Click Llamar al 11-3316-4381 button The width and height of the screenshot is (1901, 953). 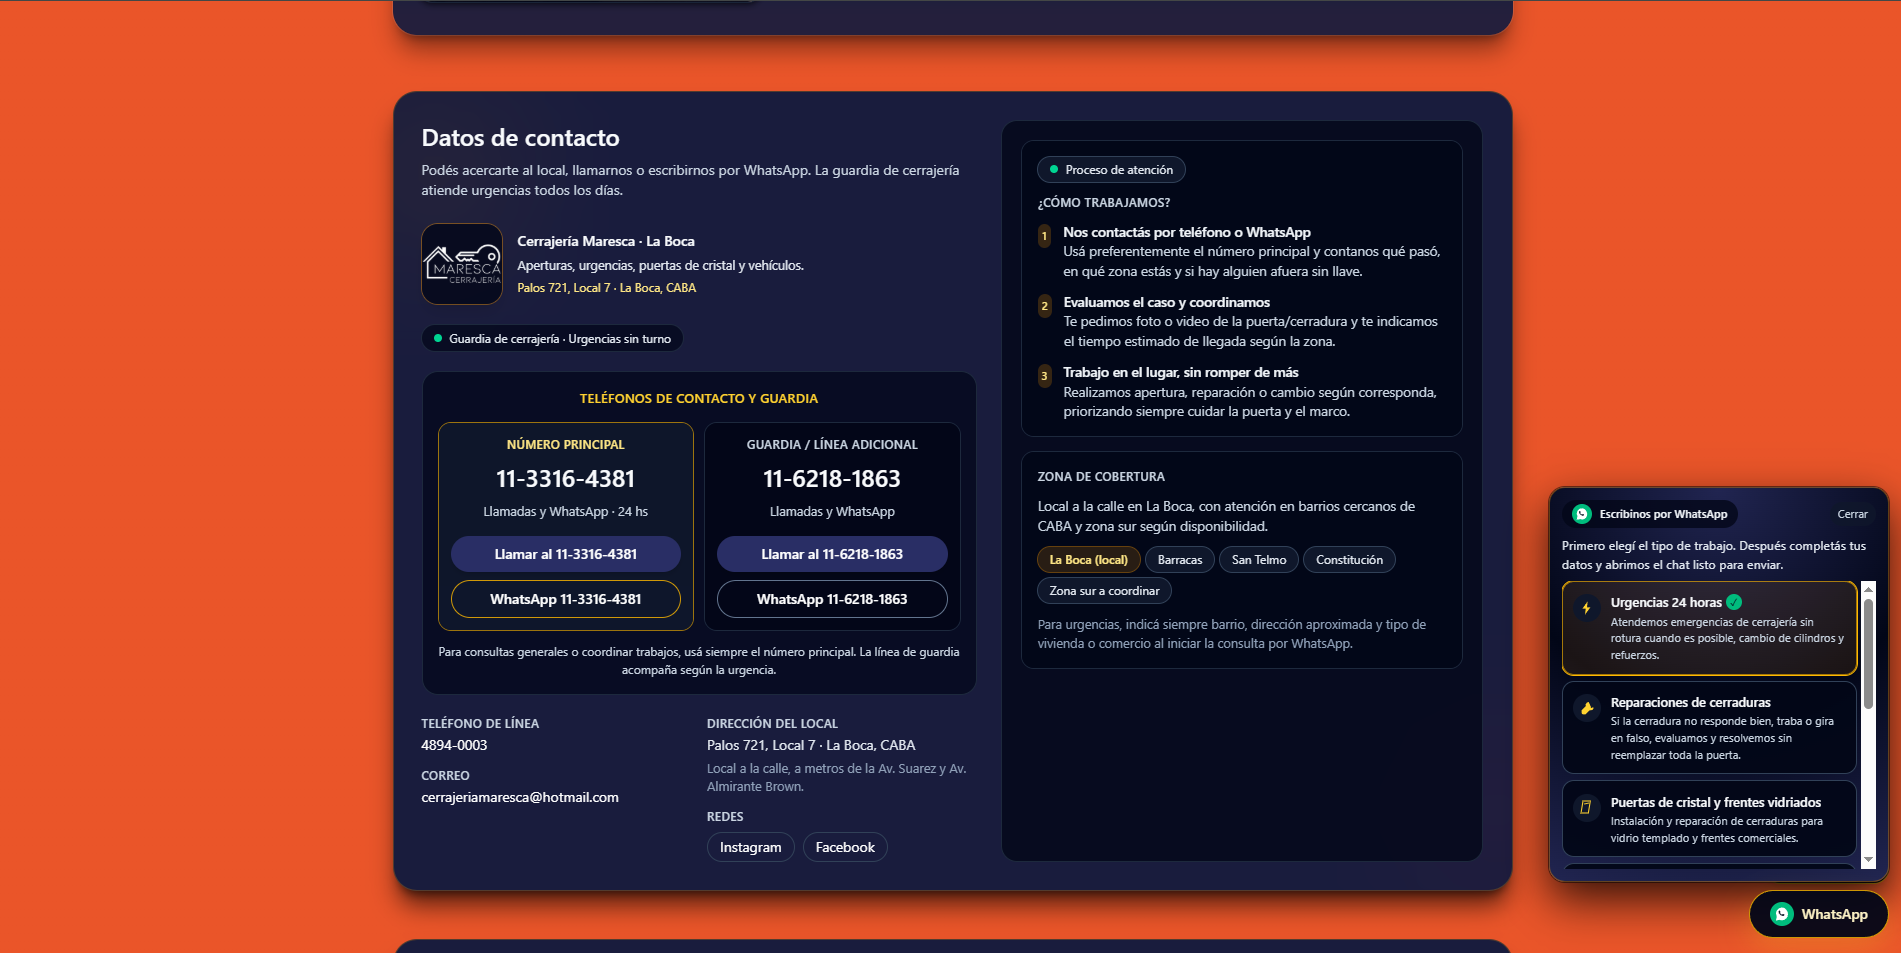point(565,553)
